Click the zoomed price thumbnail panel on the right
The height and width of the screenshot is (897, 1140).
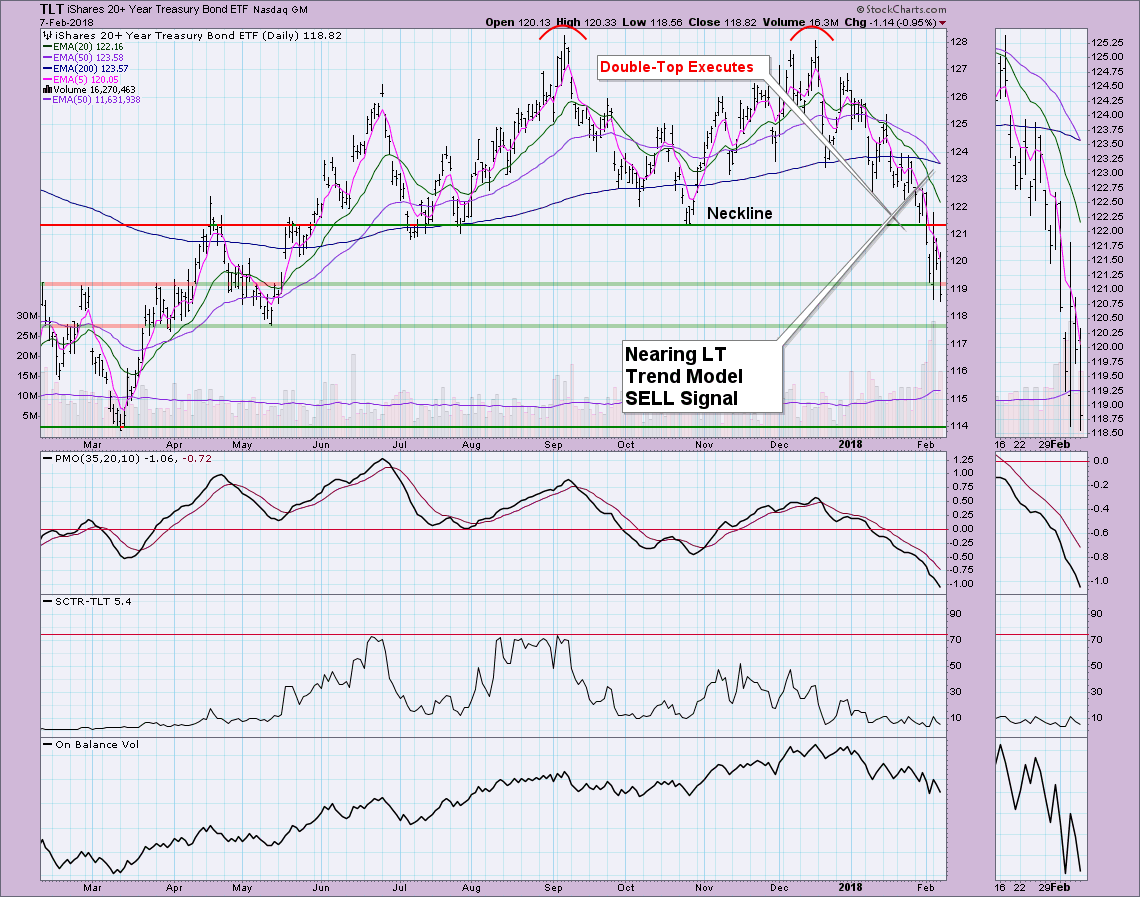[x=1038, y=235]
